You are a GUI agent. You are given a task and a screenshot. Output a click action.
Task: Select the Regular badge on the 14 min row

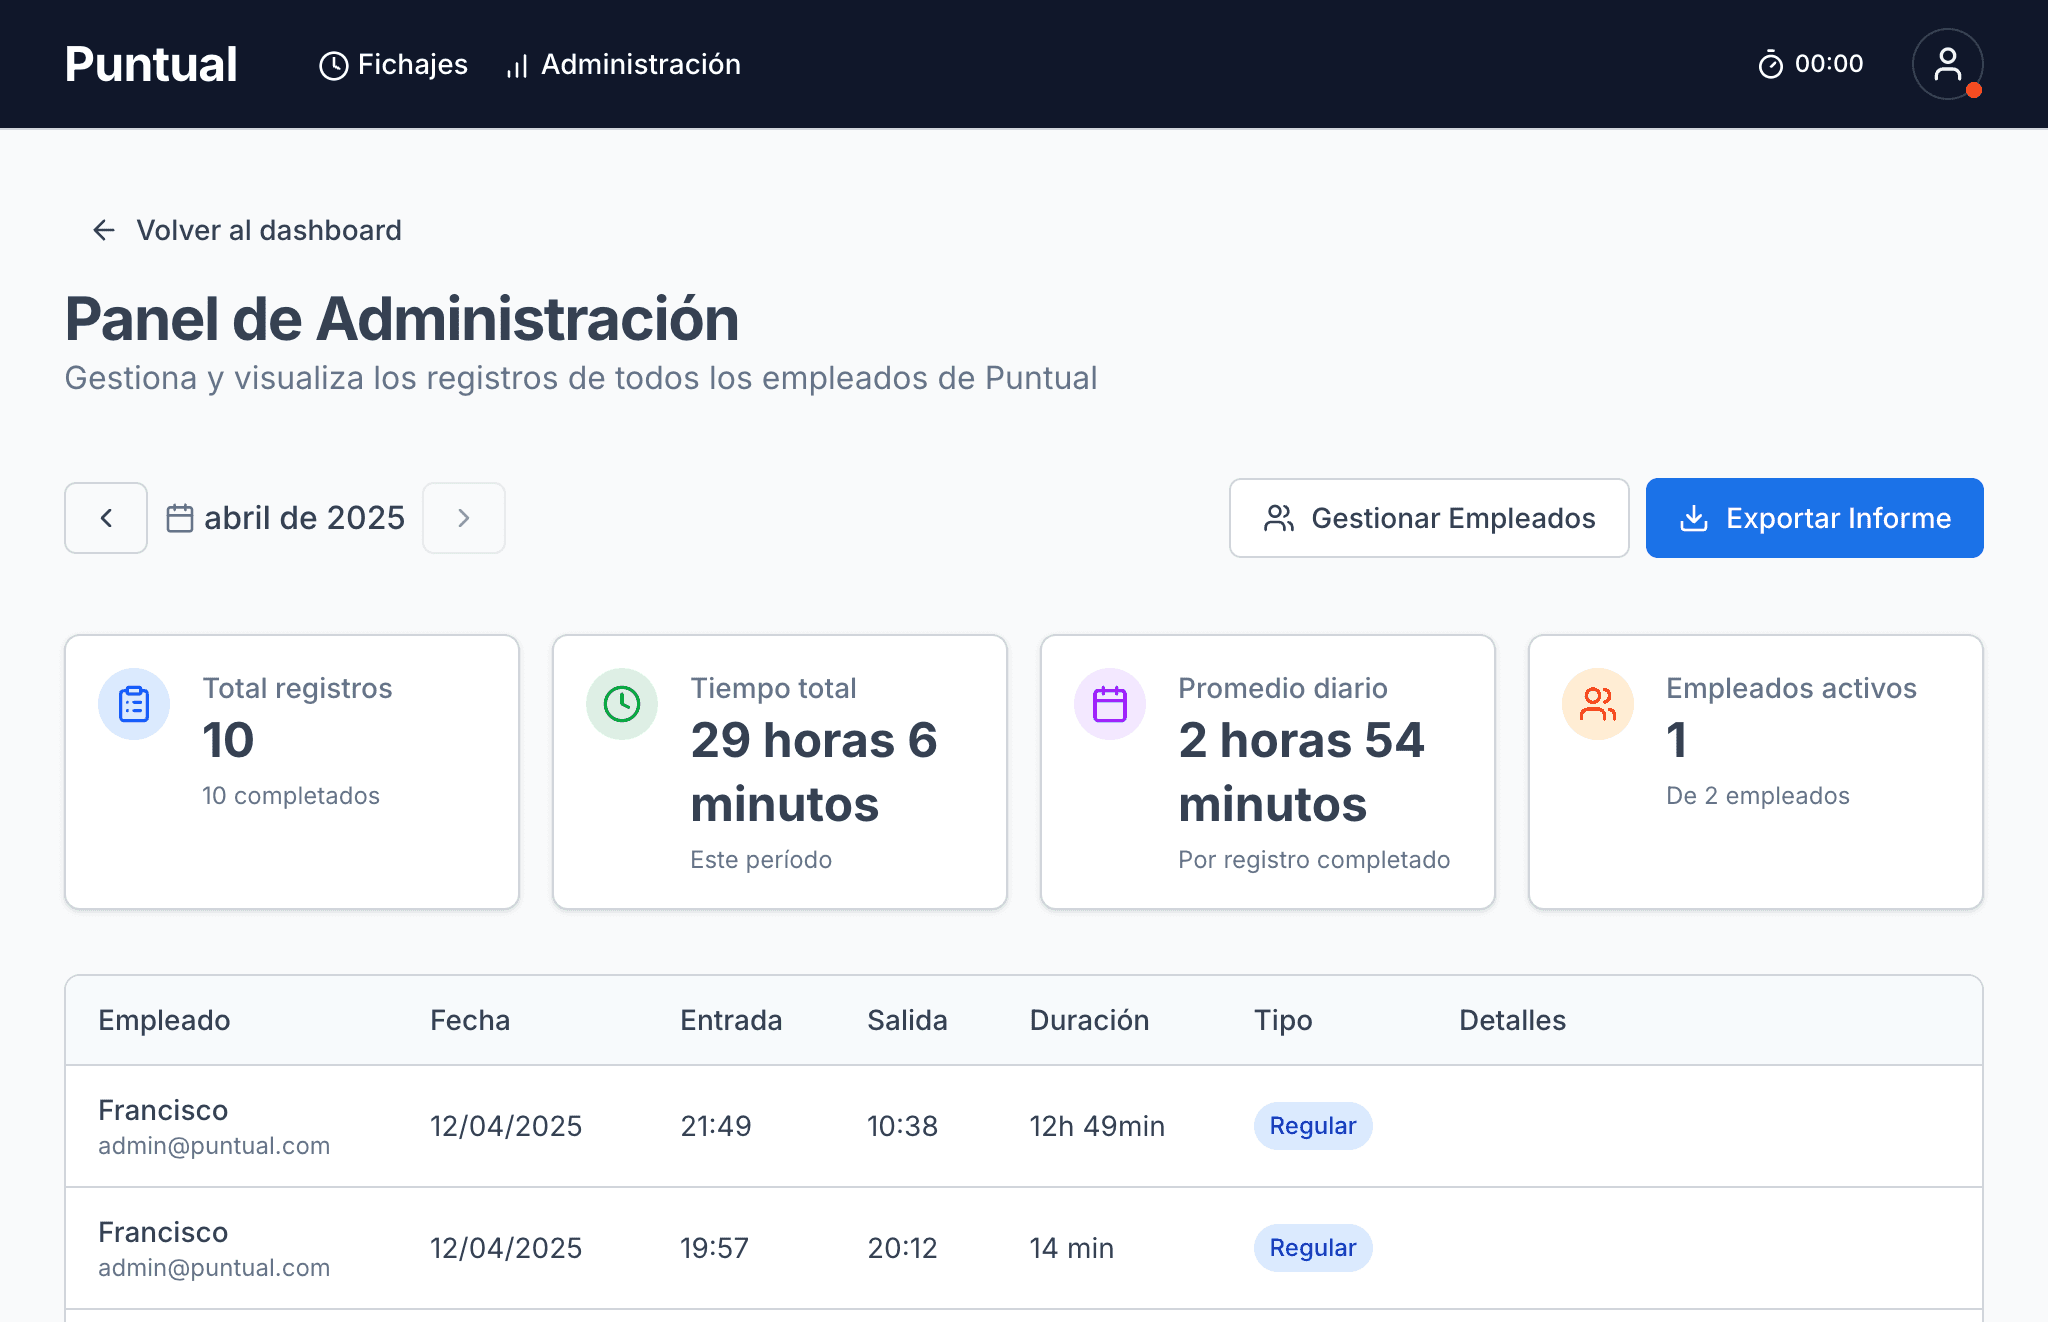tap(1312, 1248)
